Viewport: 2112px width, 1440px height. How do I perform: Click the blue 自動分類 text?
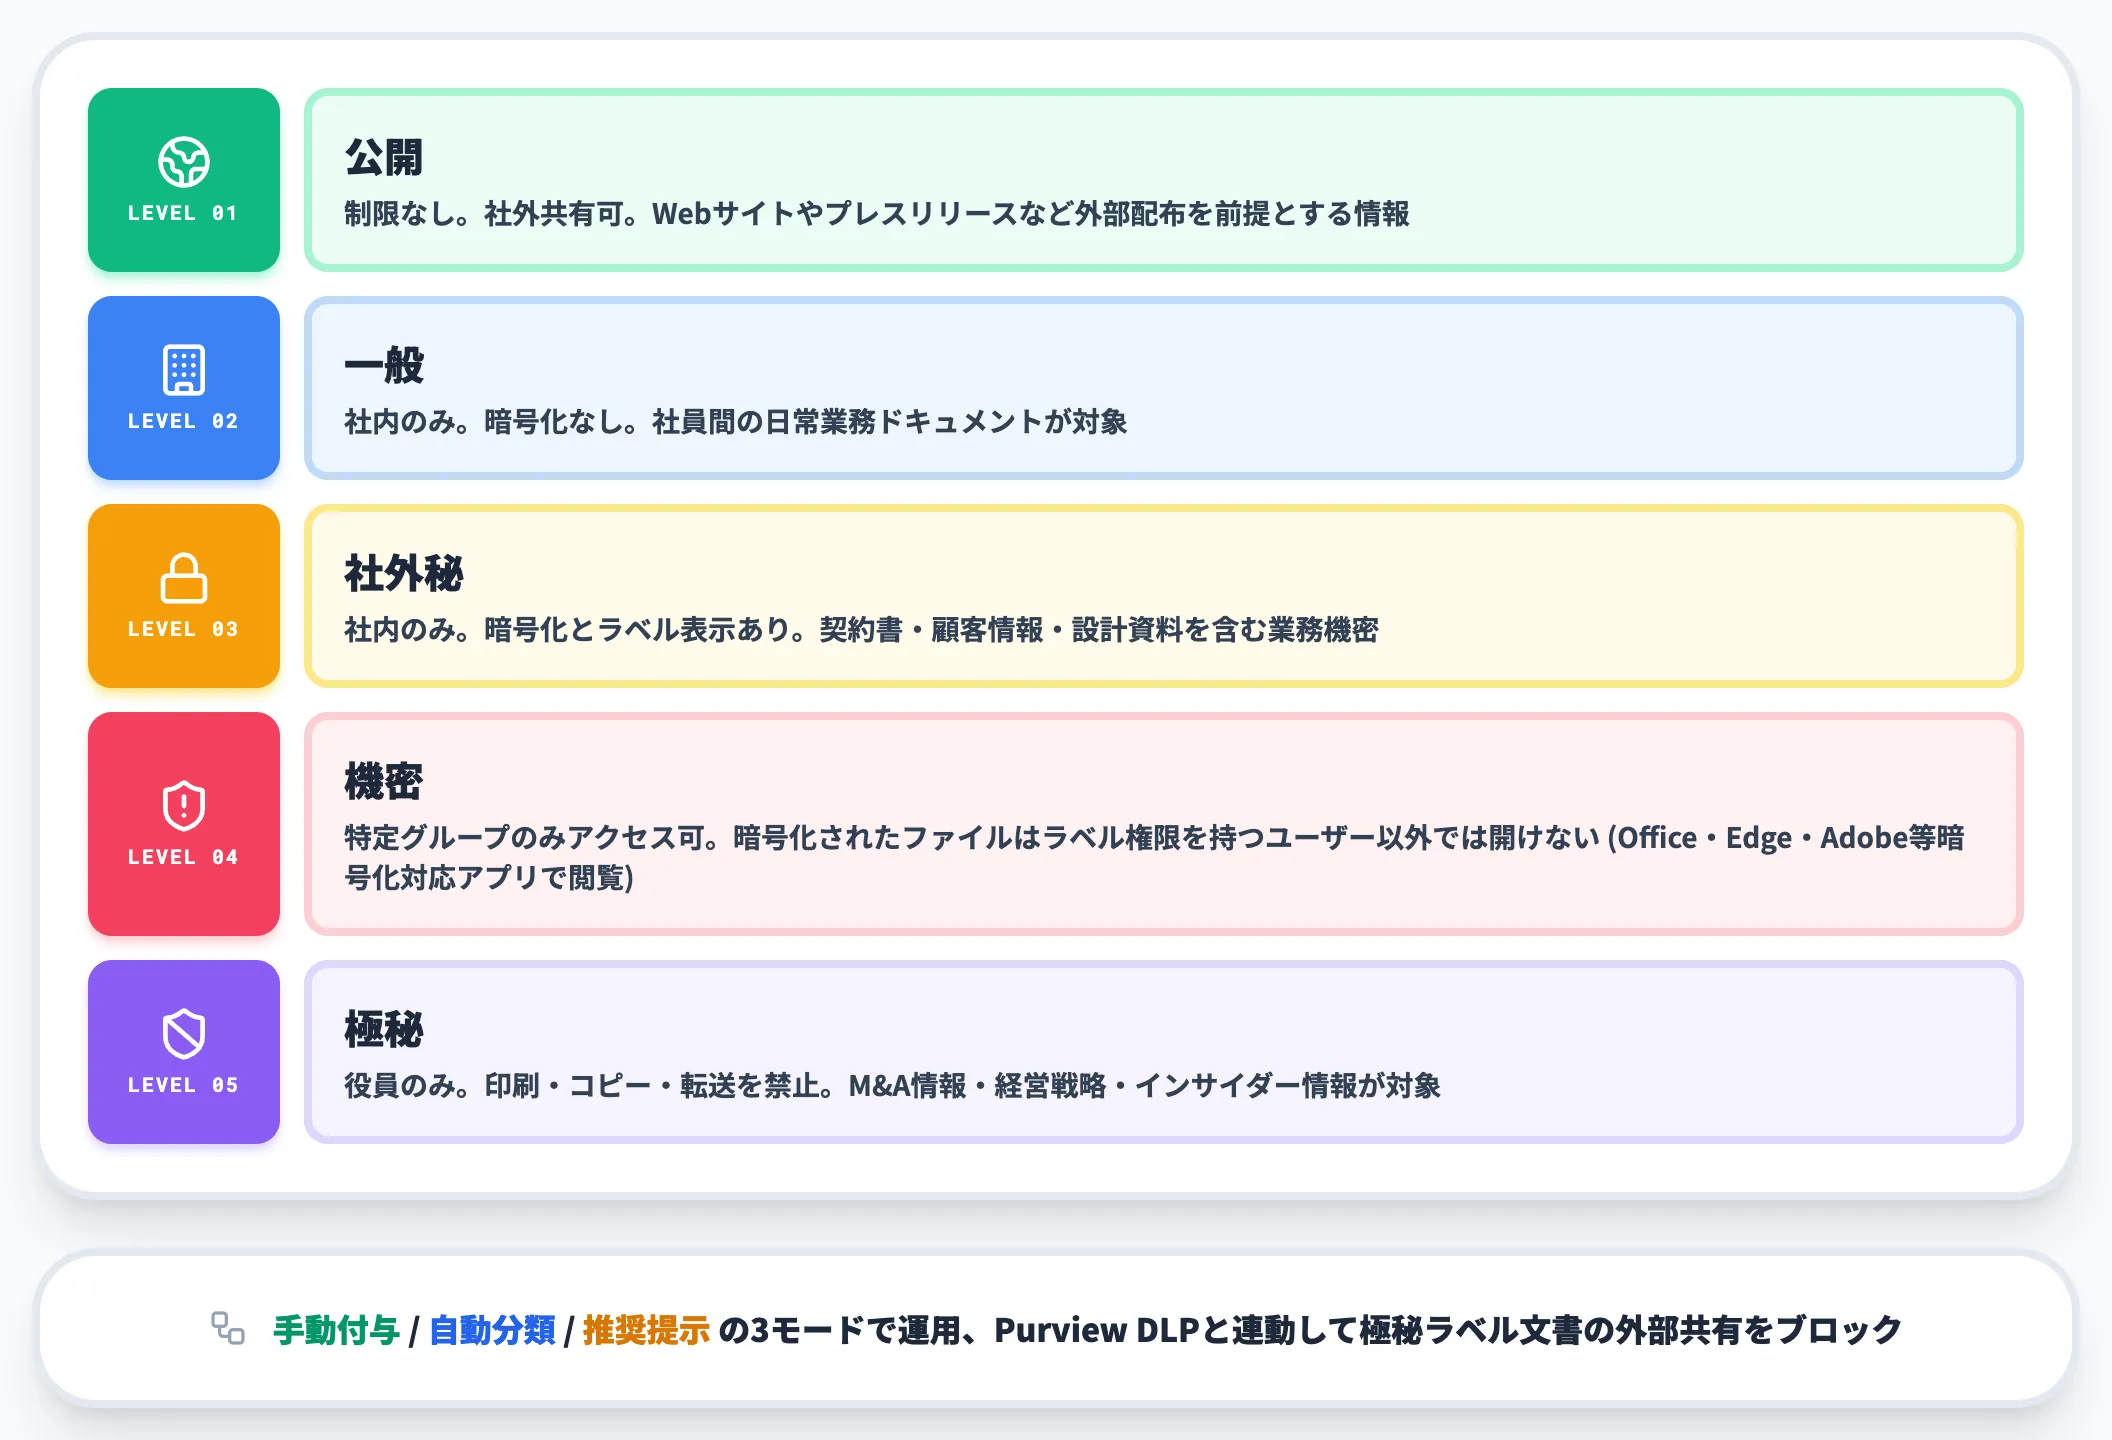(492, 1330)
